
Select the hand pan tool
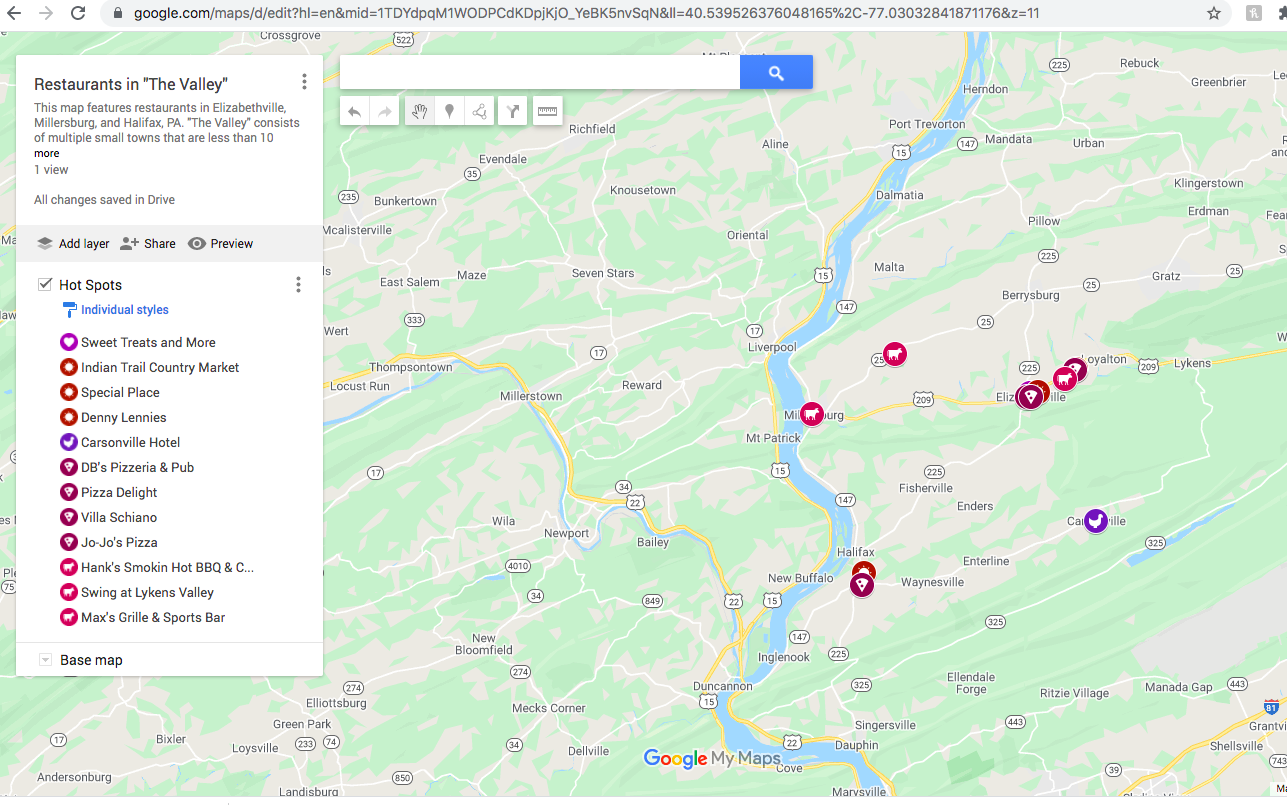pyautogui.click(x=420, y=111)
